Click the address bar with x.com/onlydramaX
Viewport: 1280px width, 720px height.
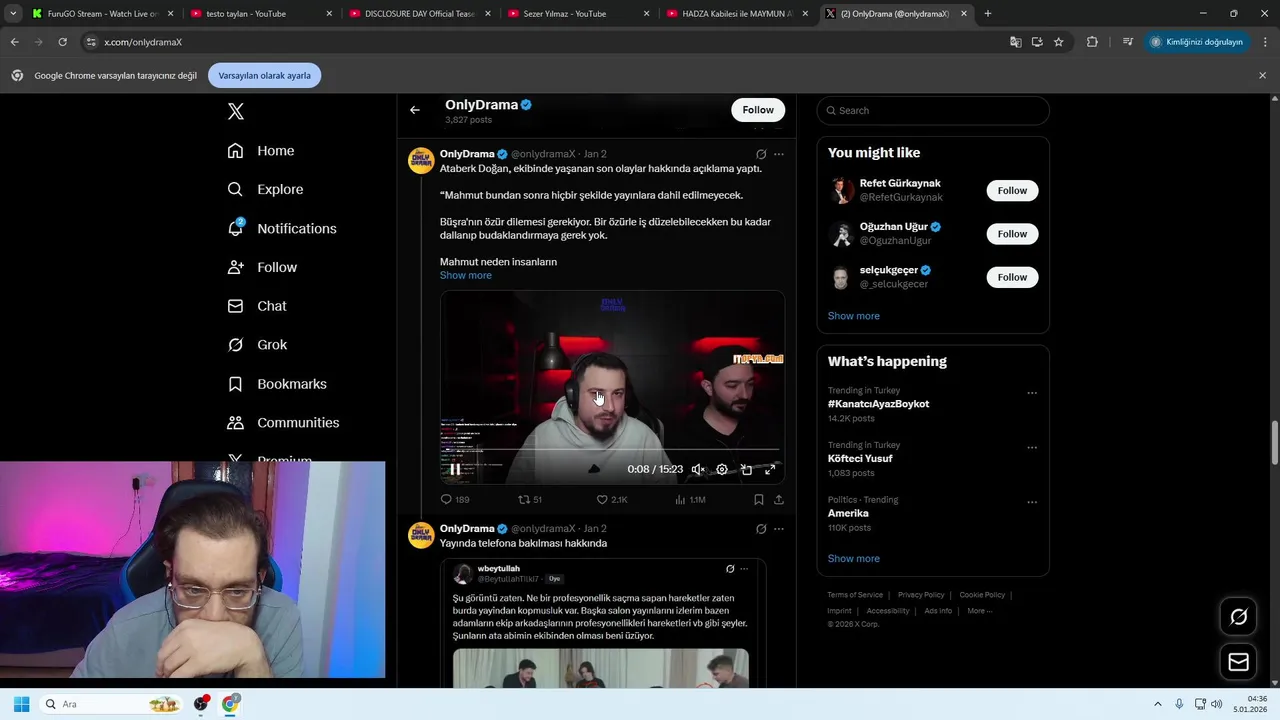point(540,42)
